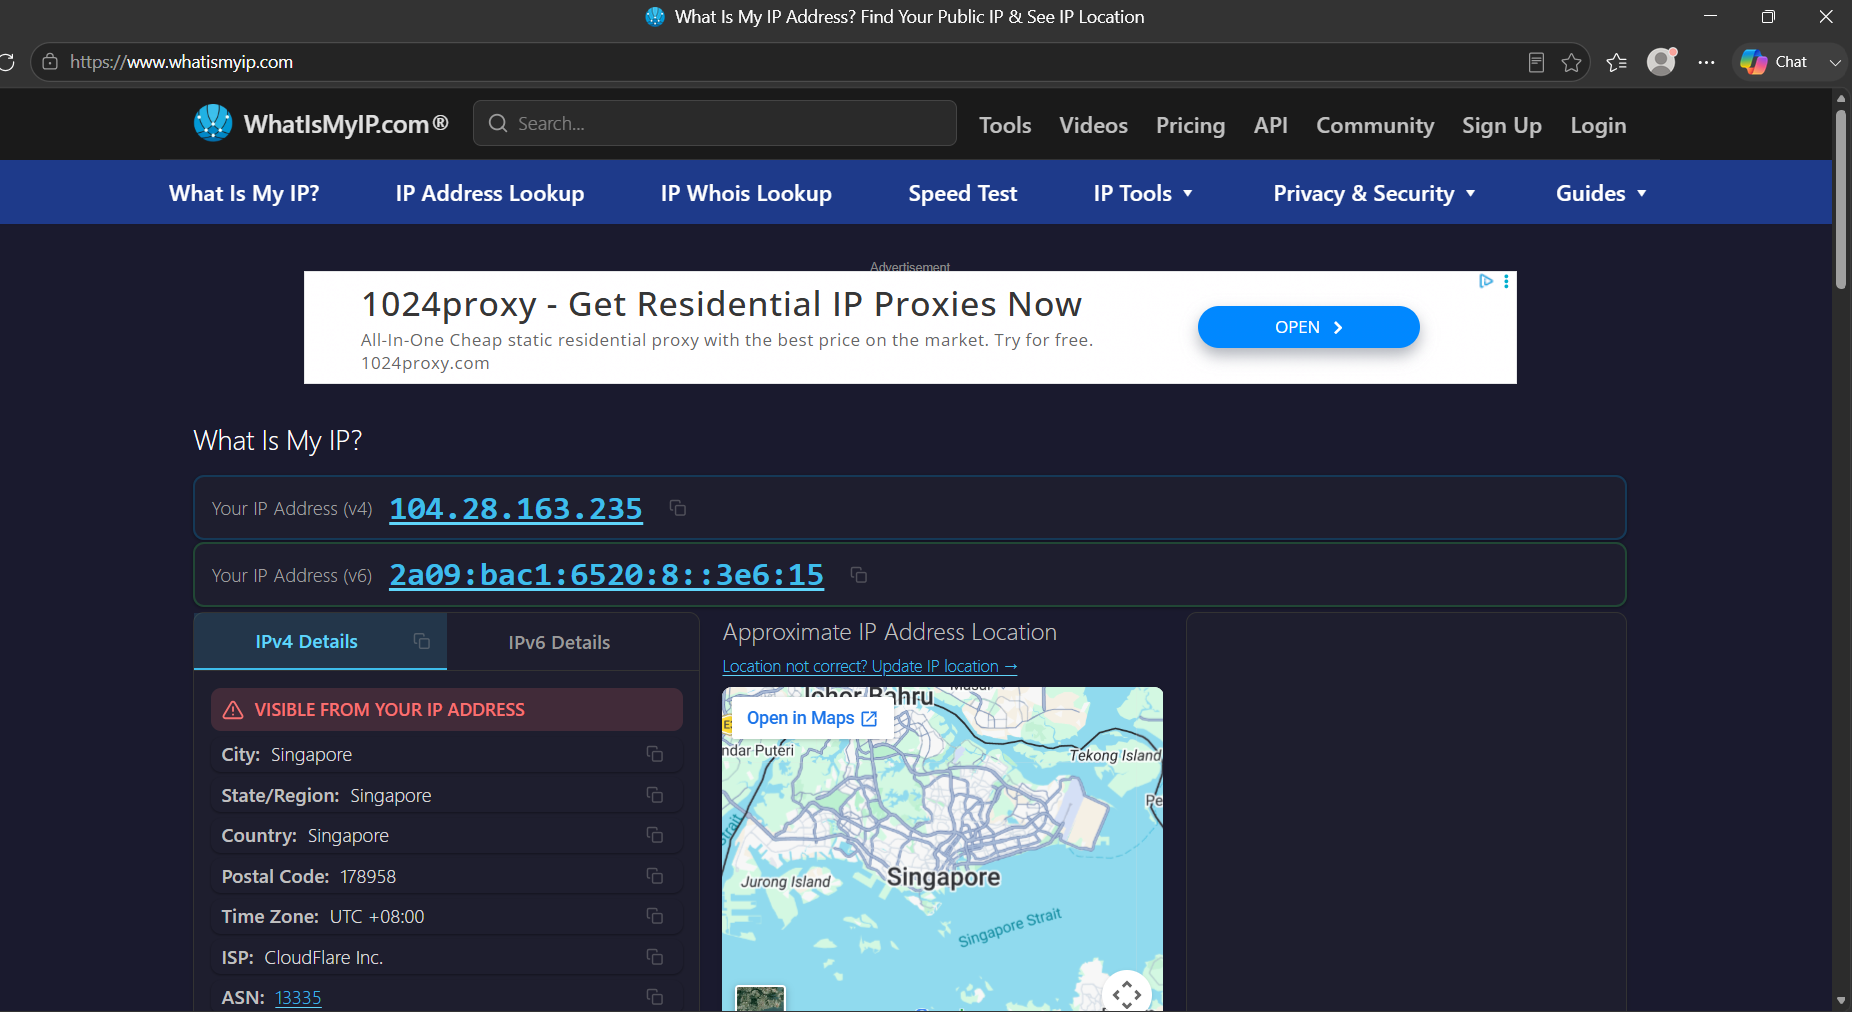
Task: Click the VISIBLE FROM YOUR IP ADDRESS banner
Action: click(x=447, y=709)
